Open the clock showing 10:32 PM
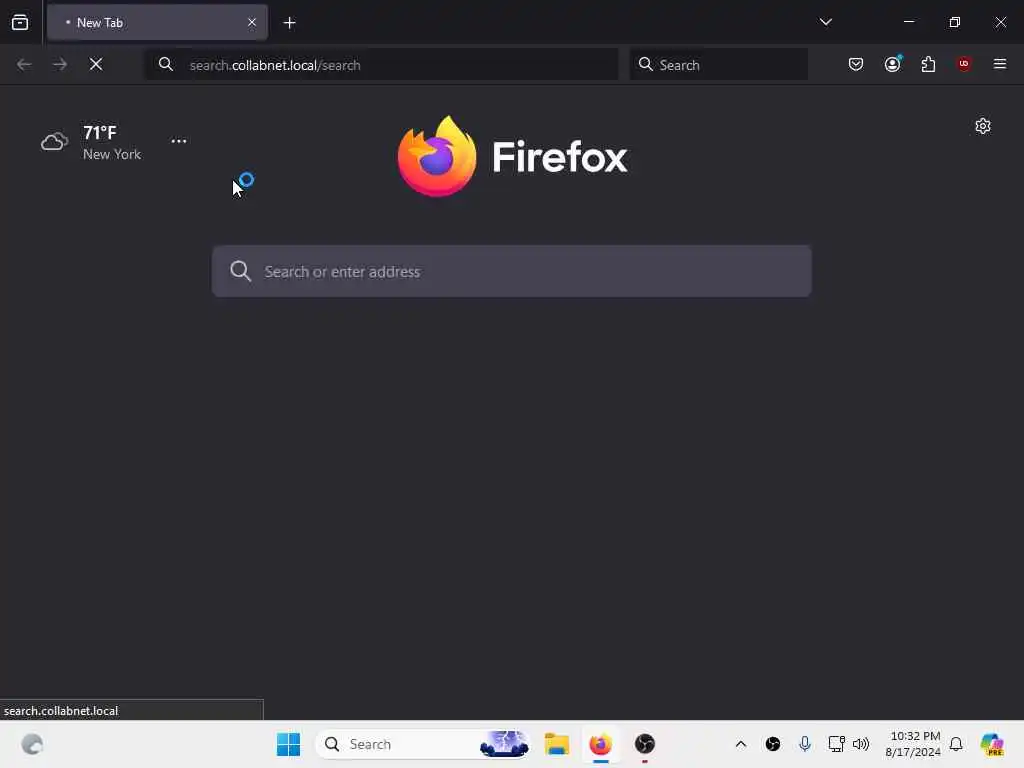1024x768 pixels. 913,744
